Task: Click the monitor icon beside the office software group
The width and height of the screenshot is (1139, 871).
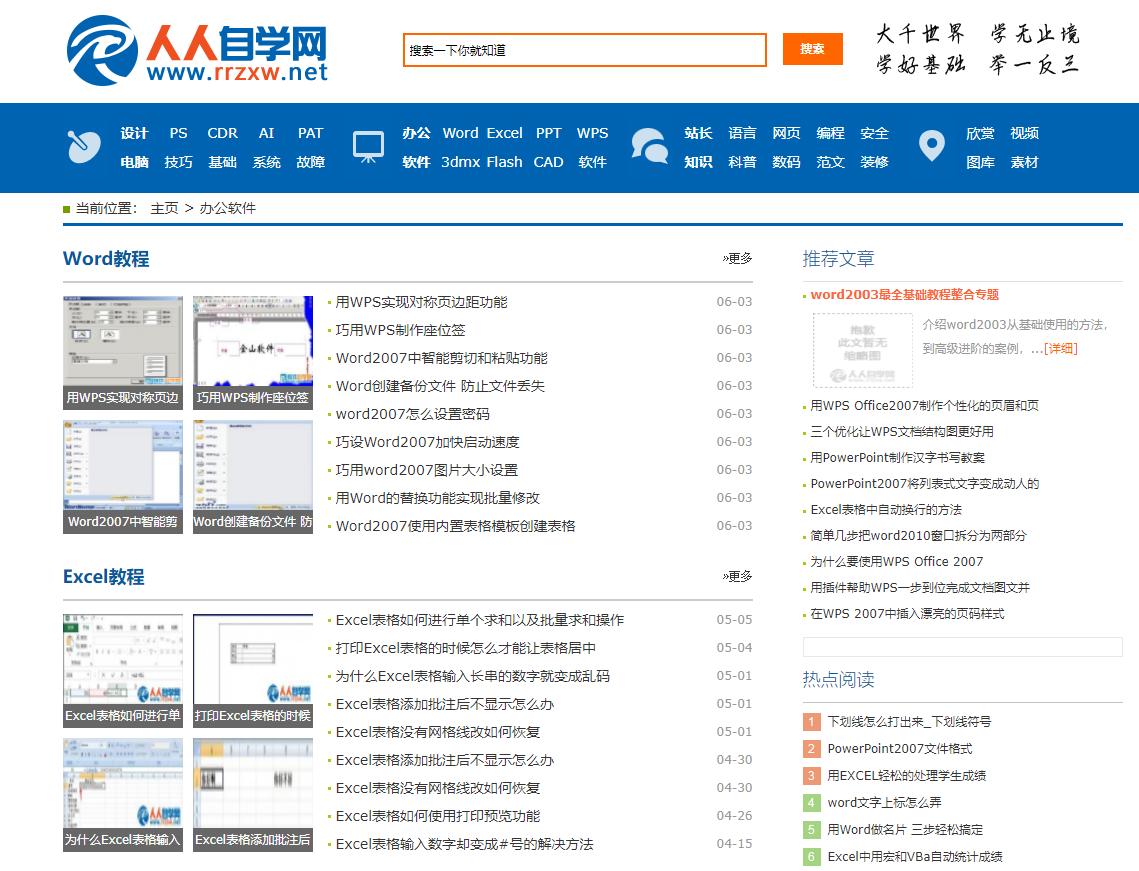Action: (x=369, y=147)
